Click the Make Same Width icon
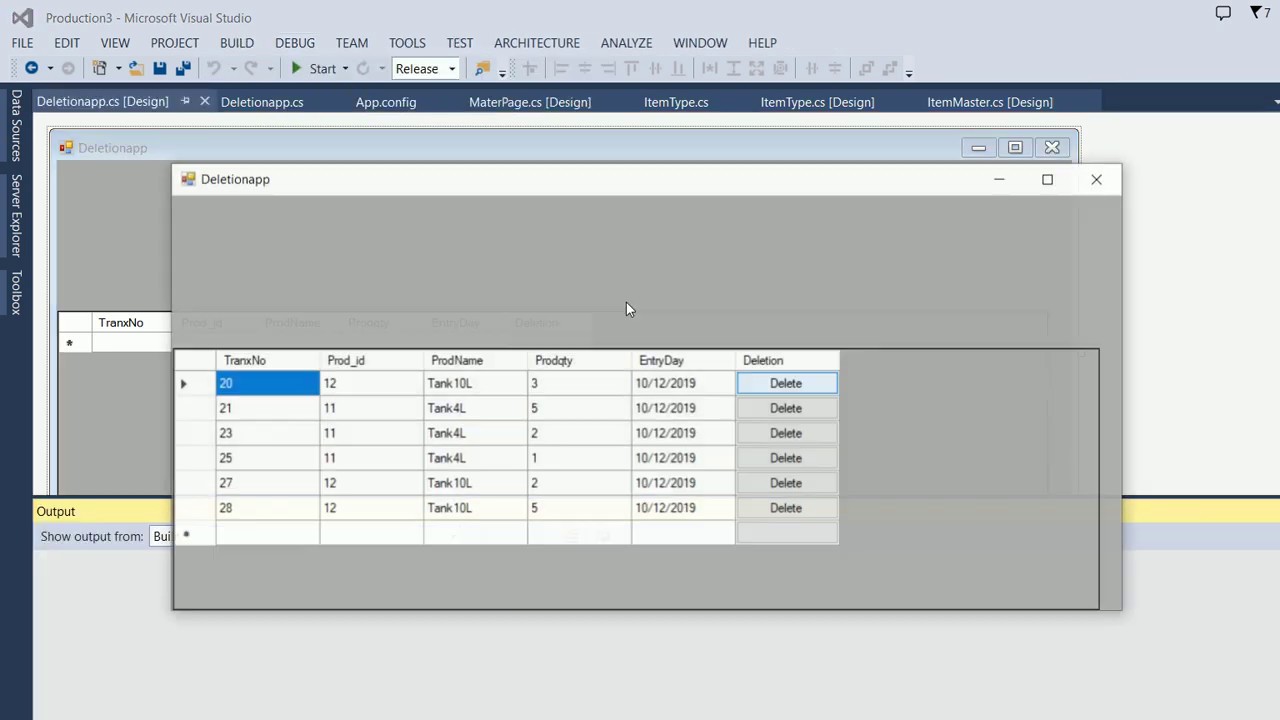This screenshot has height=720, width=1280. [x=710, y=68]
